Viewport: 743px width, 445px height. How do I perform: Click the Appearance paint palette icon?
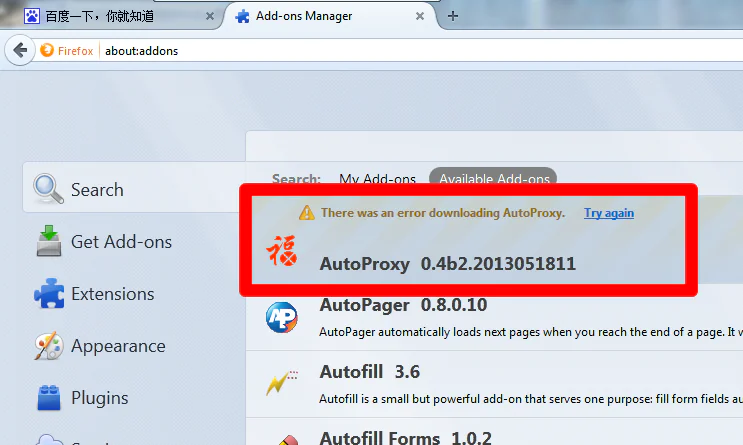click(x=48, y=346)
